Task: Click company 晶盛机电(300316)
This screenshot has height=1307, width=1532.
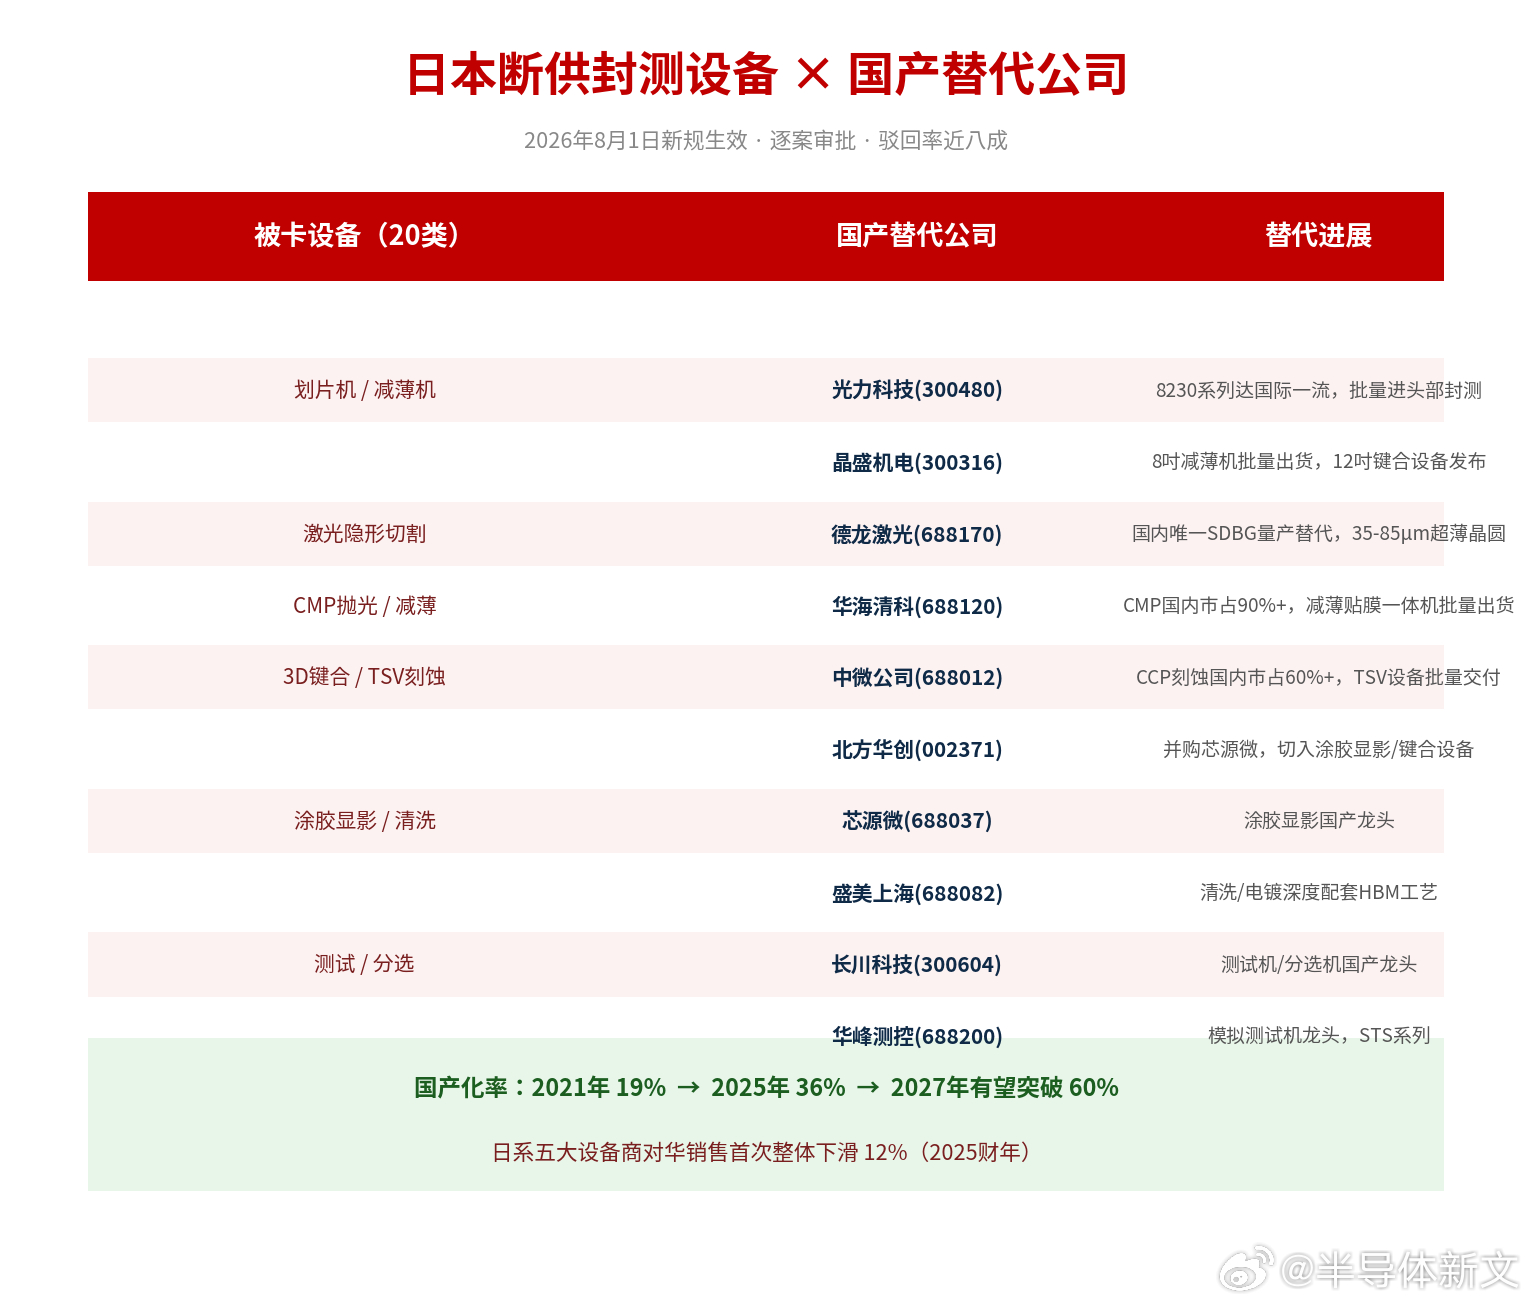Action: [917, 463]
